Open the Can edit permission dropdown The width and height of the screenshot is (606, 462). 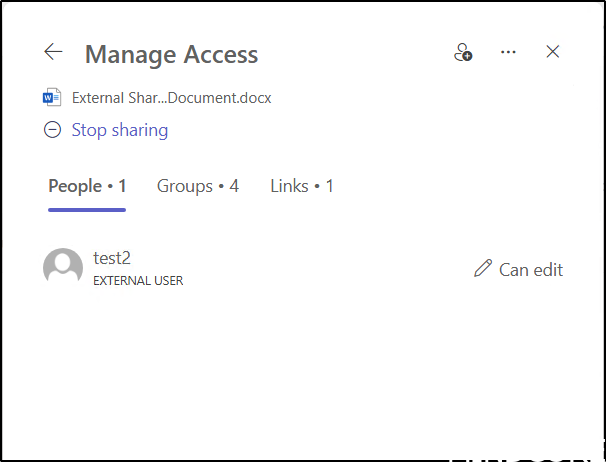[531, 269]
